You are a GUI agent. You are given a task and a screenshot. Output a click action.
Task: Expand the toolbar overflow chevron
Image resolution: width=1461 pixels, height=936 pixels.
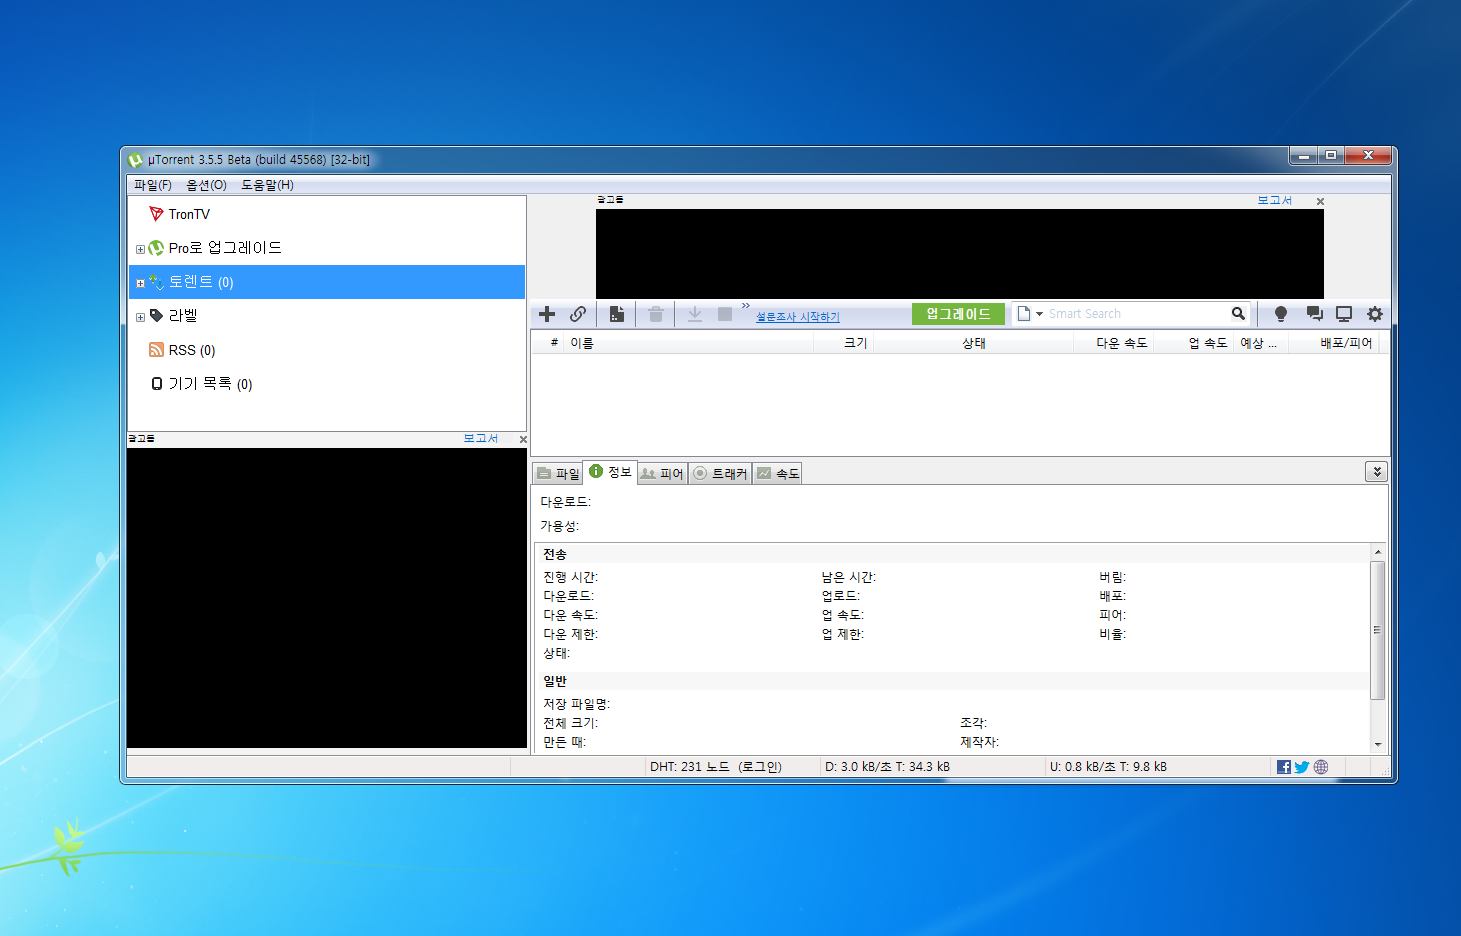point(746,306)
